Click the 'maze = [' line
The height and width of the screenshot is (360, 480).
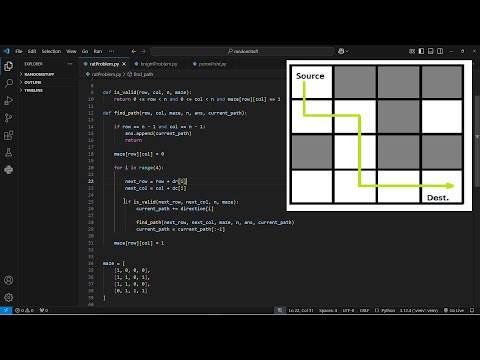coord(114,263)
